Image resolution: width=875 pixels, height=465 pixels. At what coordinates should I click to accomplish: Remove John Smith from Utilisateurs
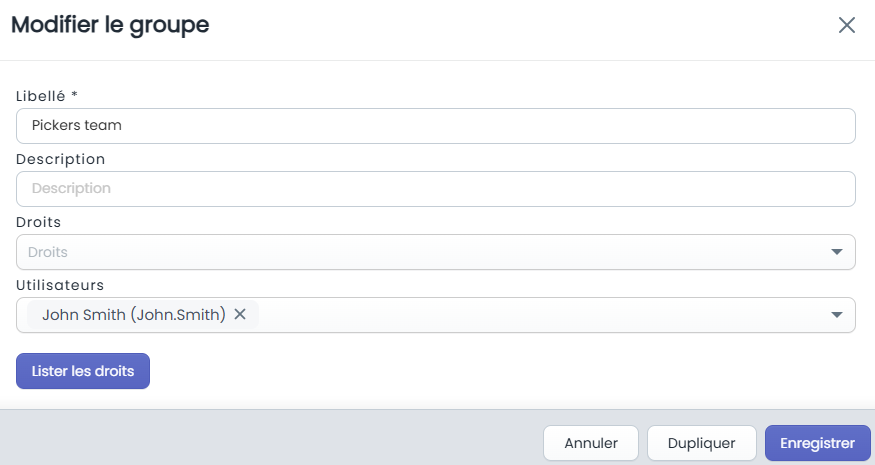tap(240, 314)
